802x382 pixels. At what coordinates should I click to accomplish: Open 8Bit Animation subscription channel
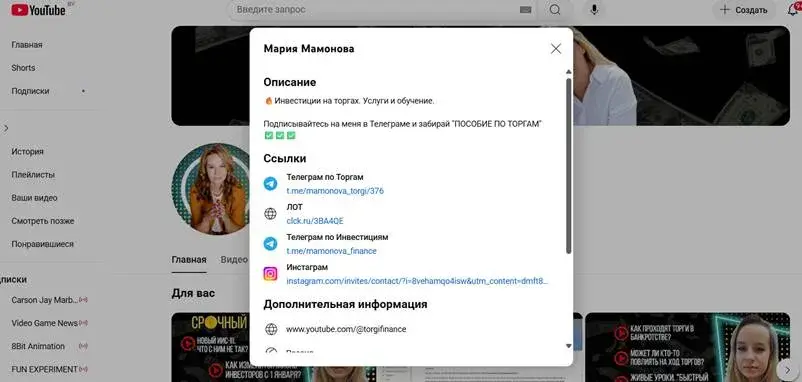[x=38, y=346]
